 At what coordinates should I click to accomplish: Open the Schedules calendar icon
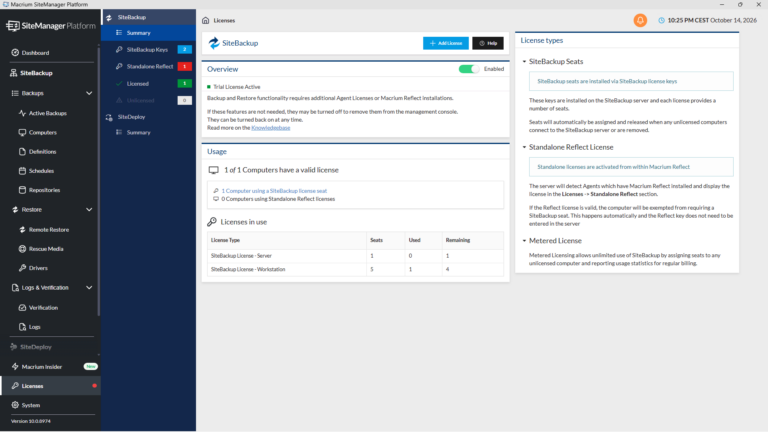pyautogui.click(x=22, y=171)
